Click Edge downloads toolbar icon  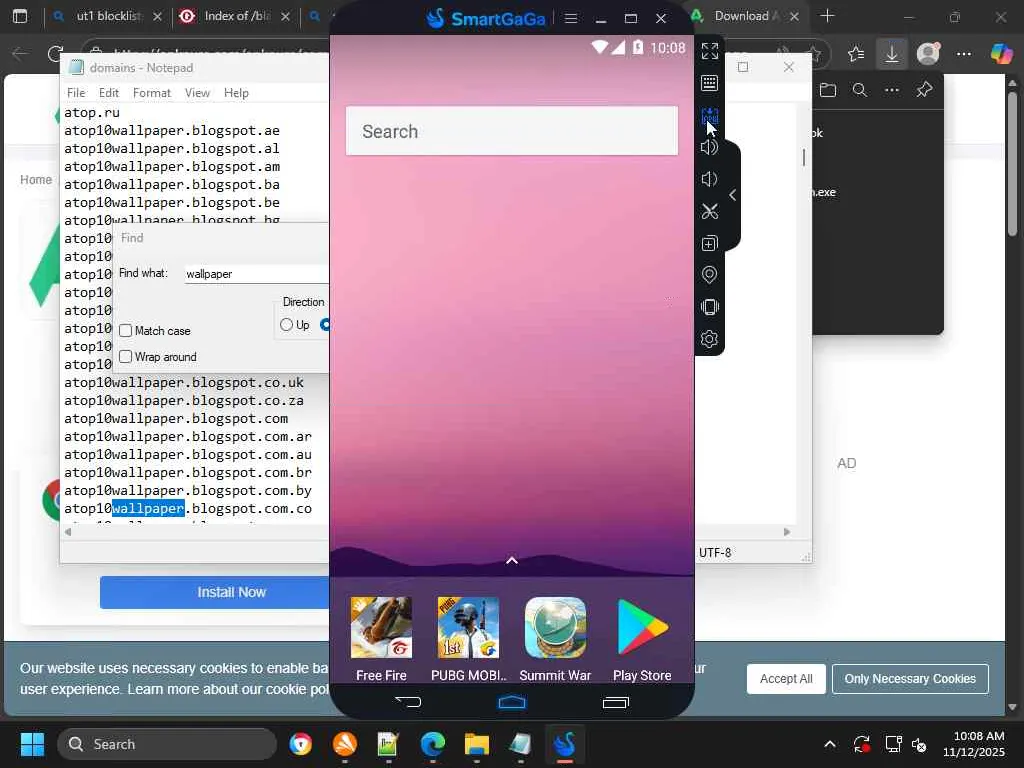coord(891,54)
